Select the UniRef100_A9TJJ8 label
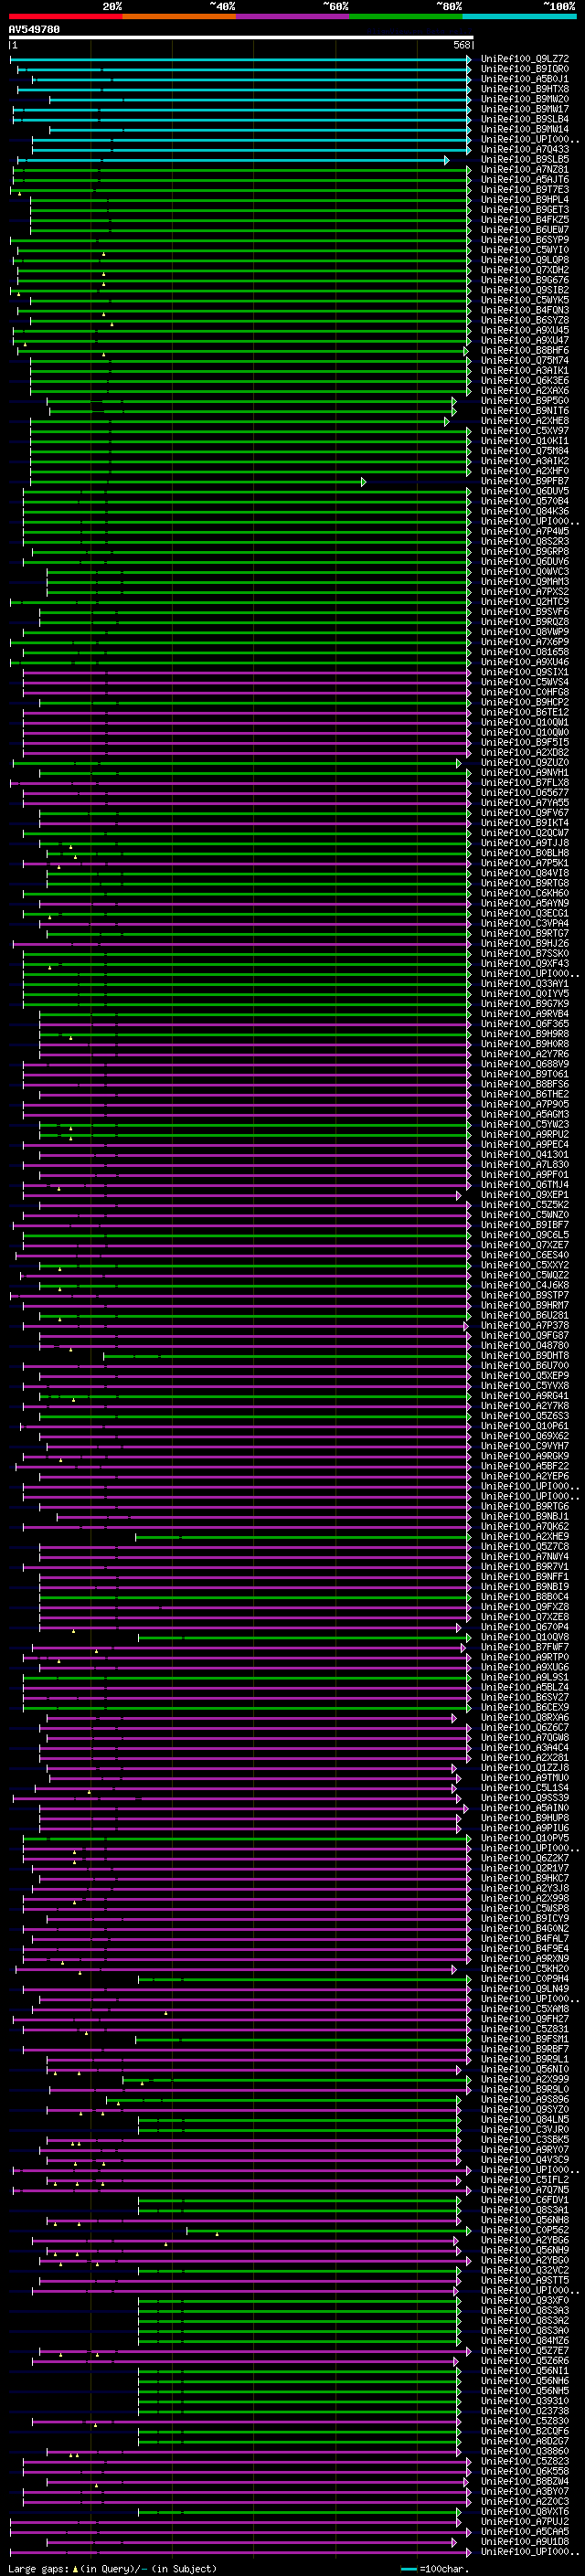 coord(525,842)
